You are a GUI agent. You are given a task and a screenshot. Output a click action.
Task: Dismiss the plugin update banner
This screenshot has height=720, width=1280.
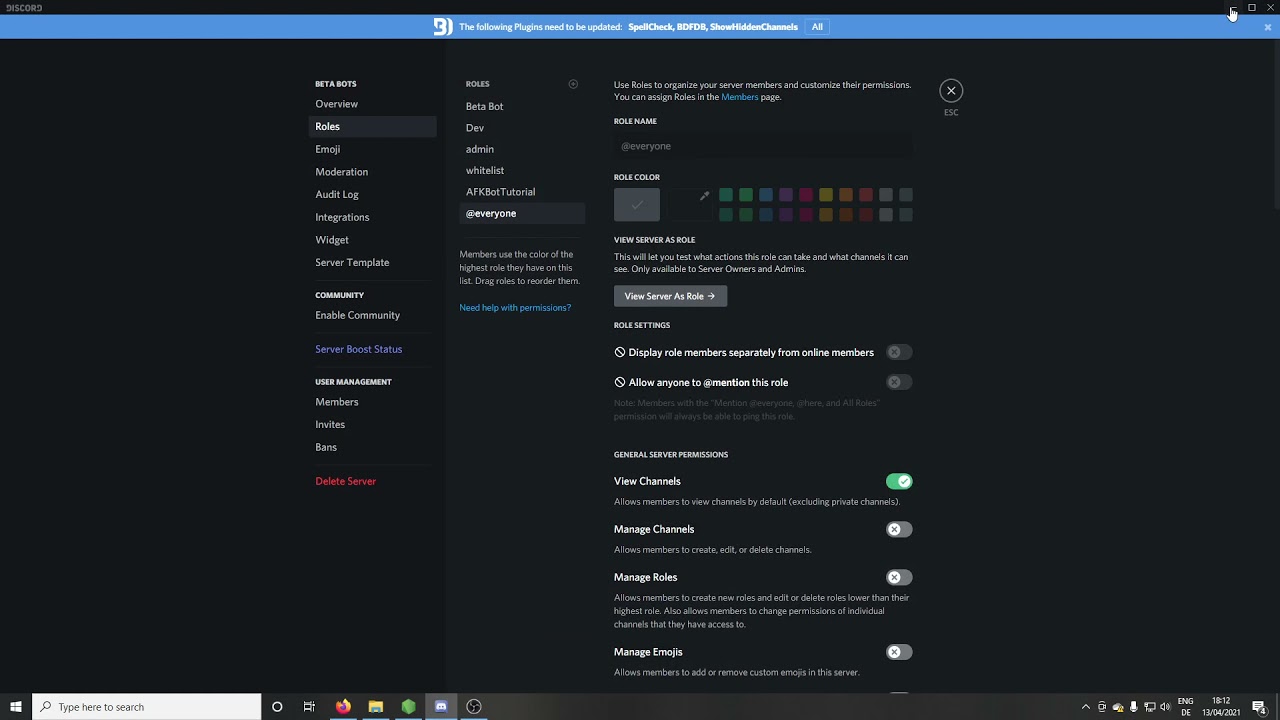(1268, 27)
